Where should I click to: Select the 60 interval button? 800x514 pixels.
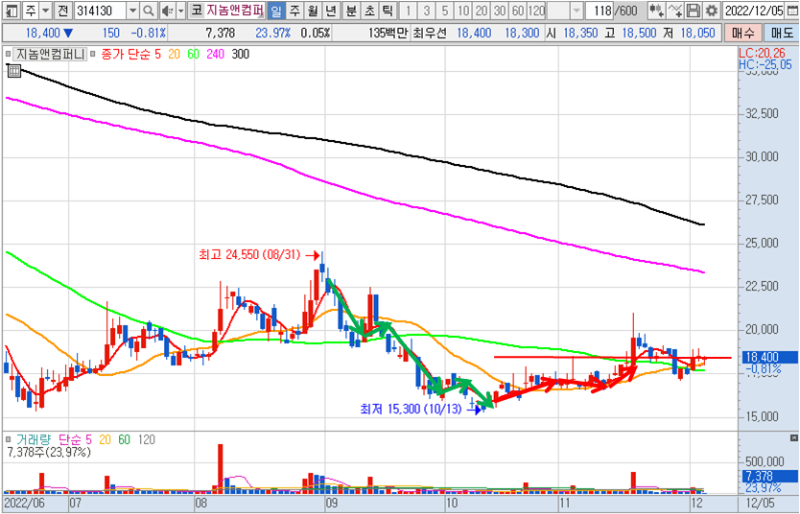pyautogui.click(x=518, y=10)
